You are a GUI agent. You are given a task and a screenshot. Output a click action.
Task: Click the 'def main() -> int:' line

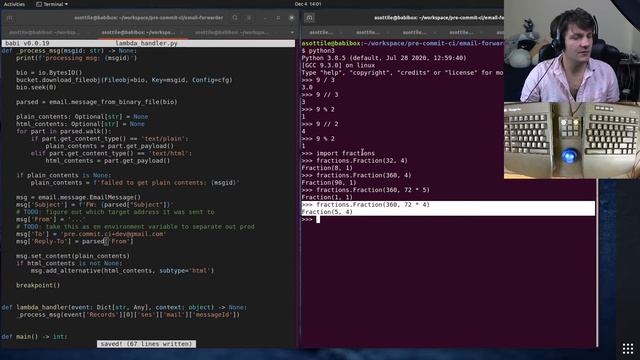point(34,337)
